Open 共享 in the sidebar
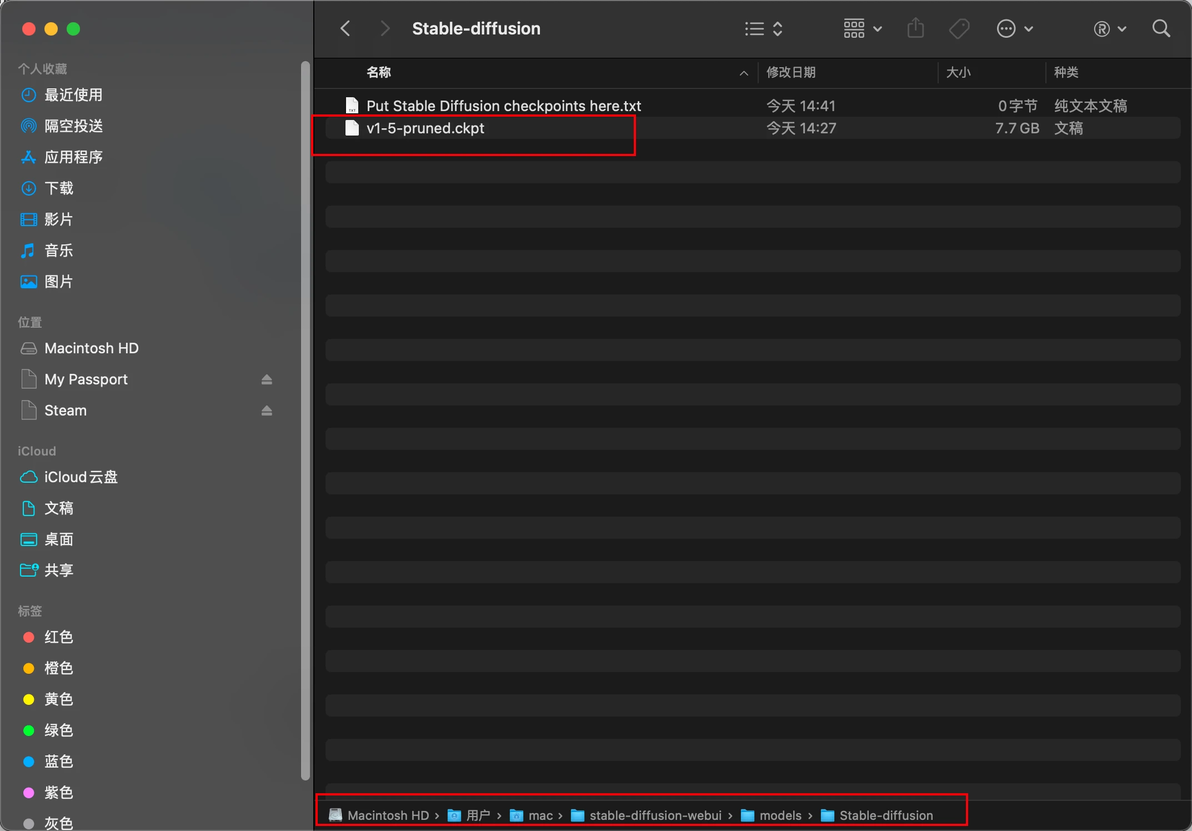1192x831 pixels. click(x=59, y=571)
